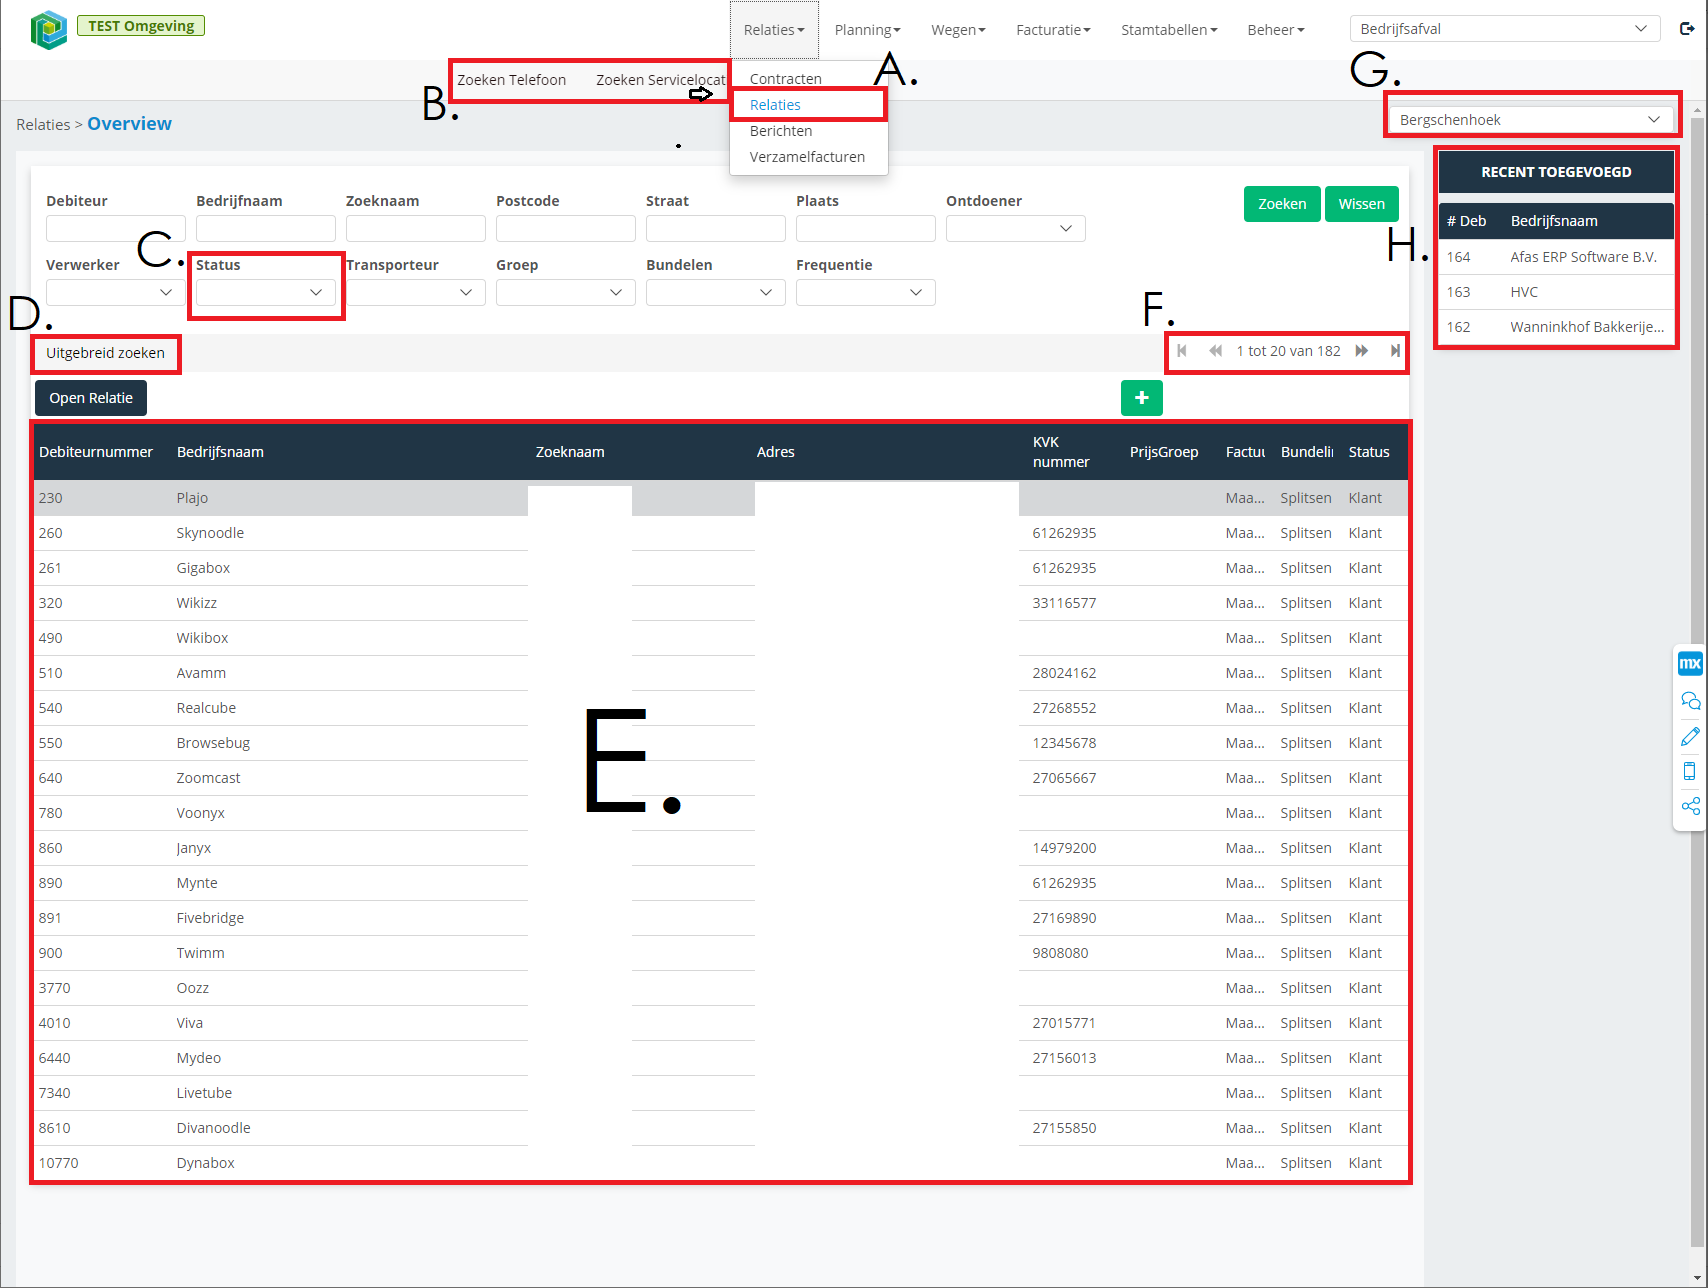1708x1288 pixels.
Task: Open the Mendix mx sidebar icon
Action: (x=1690, y=663)
